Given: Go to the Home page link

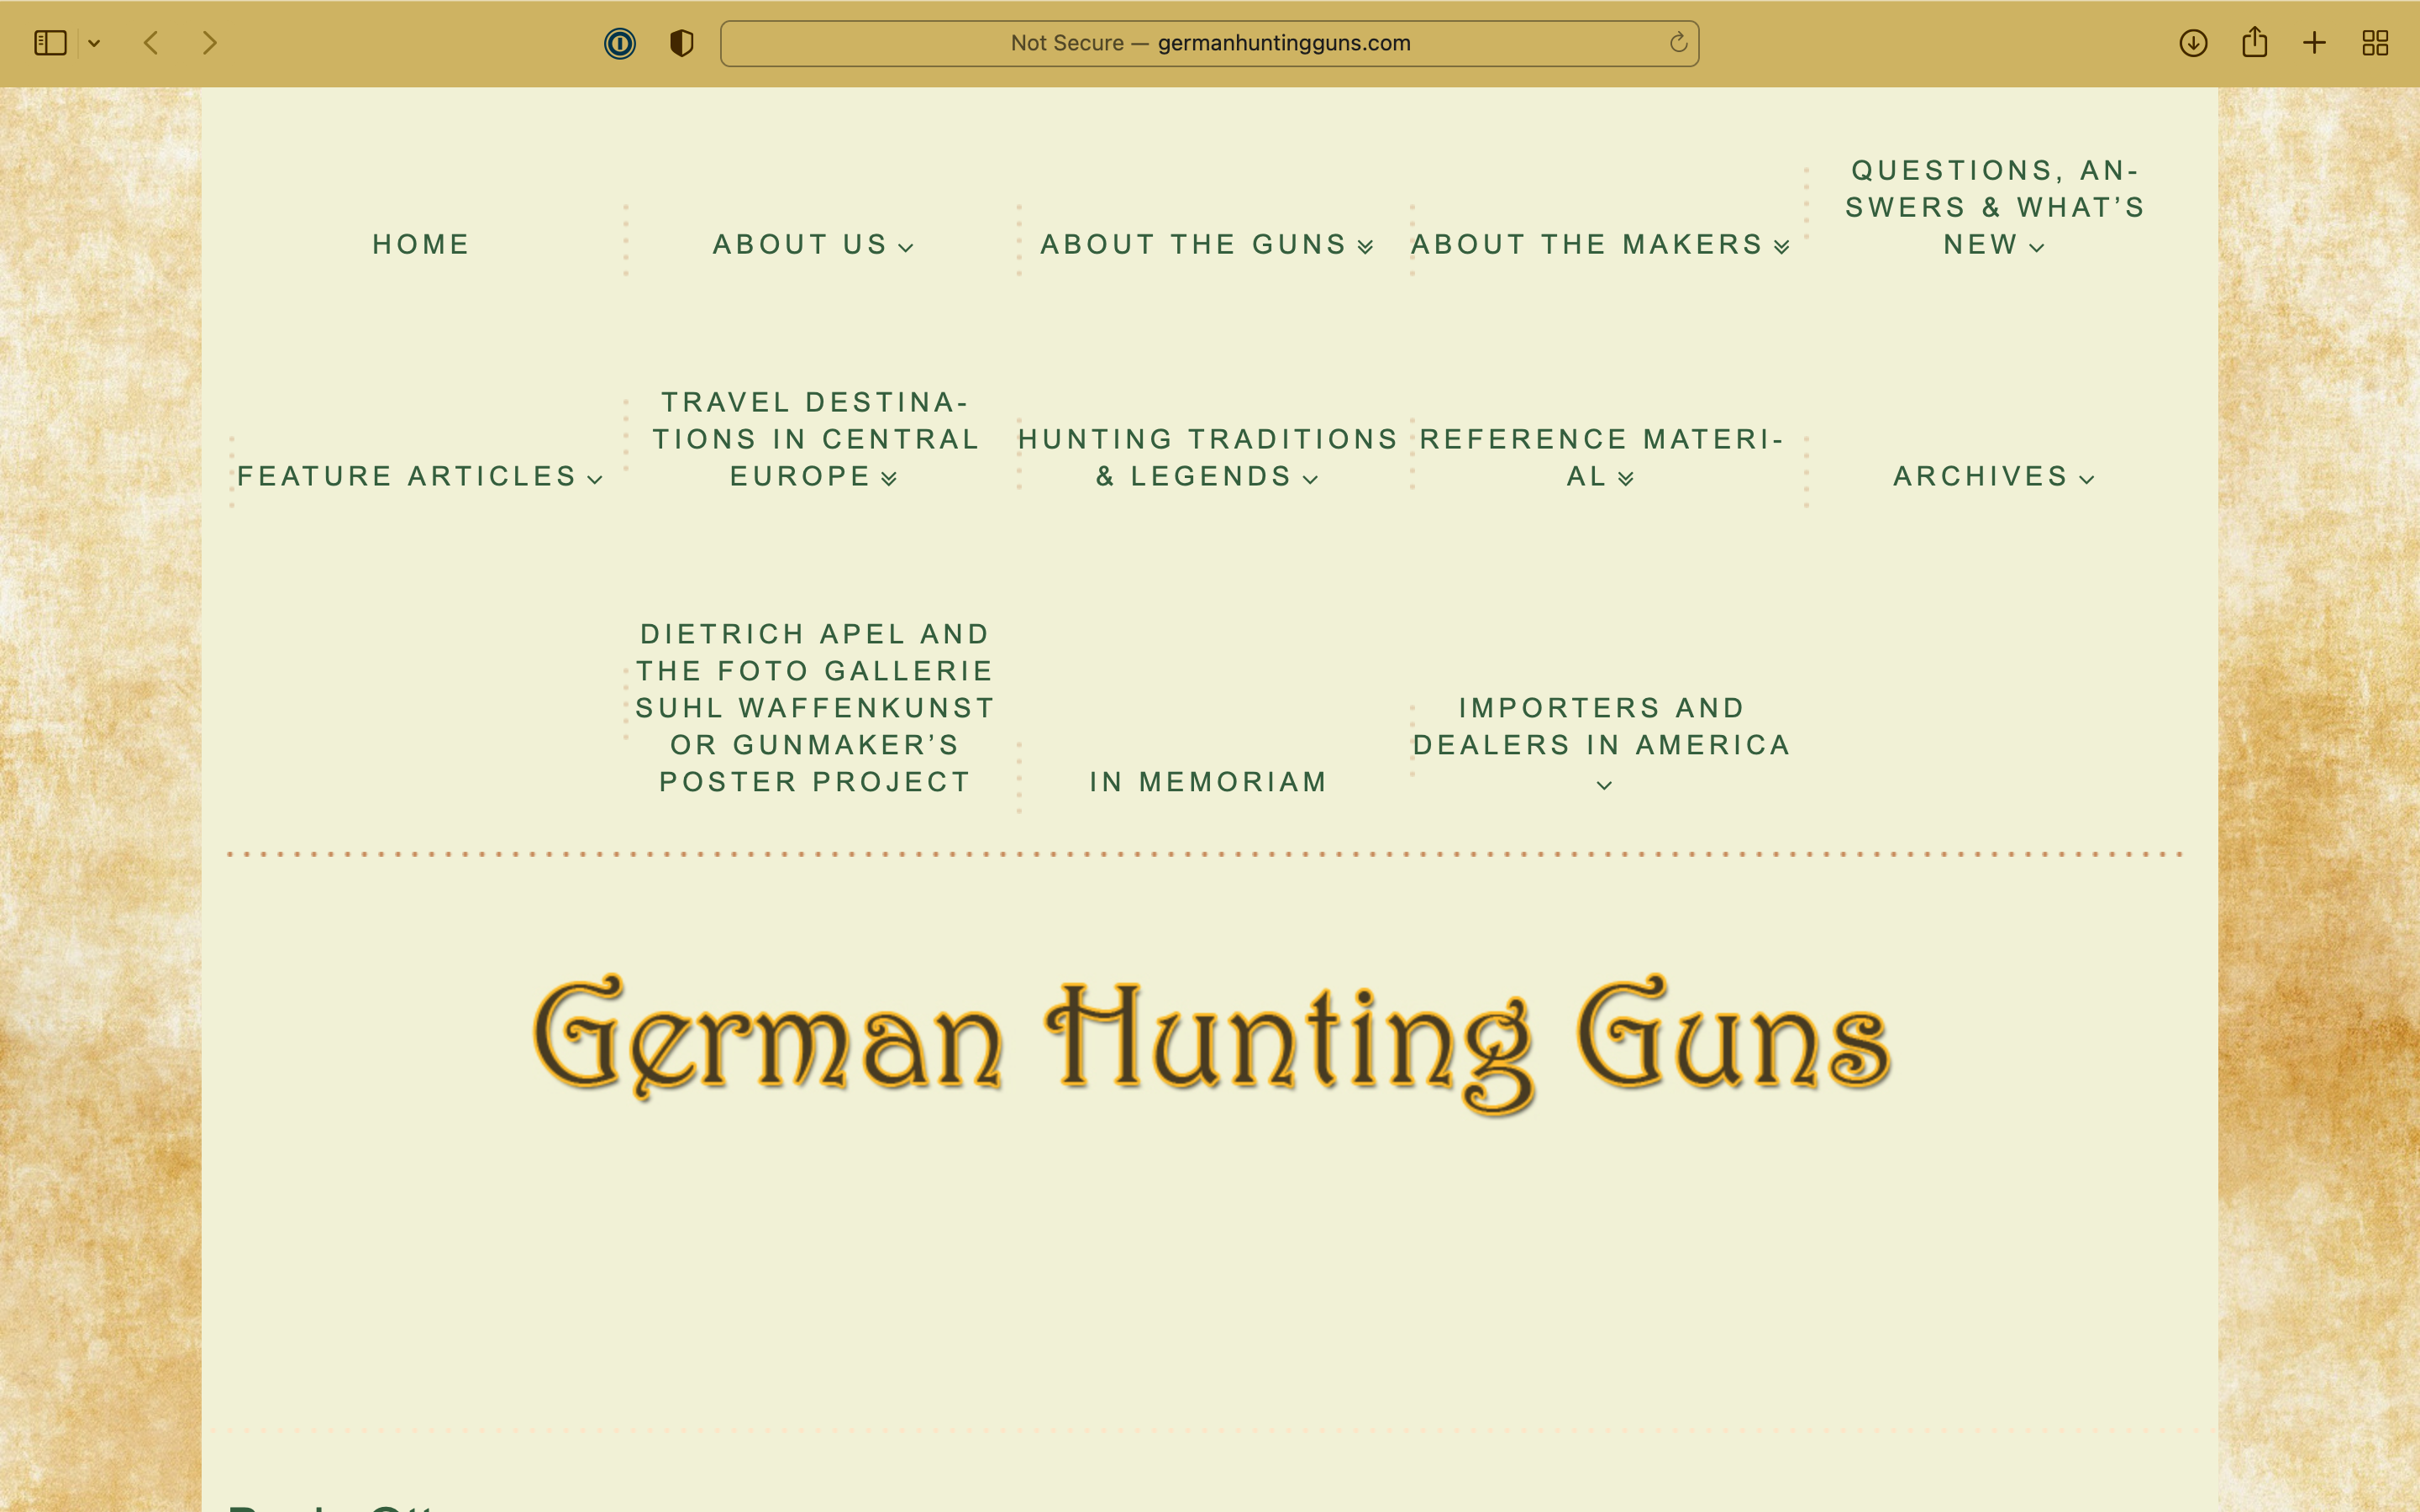Looking at the screenshot, I should coord(421,245).
